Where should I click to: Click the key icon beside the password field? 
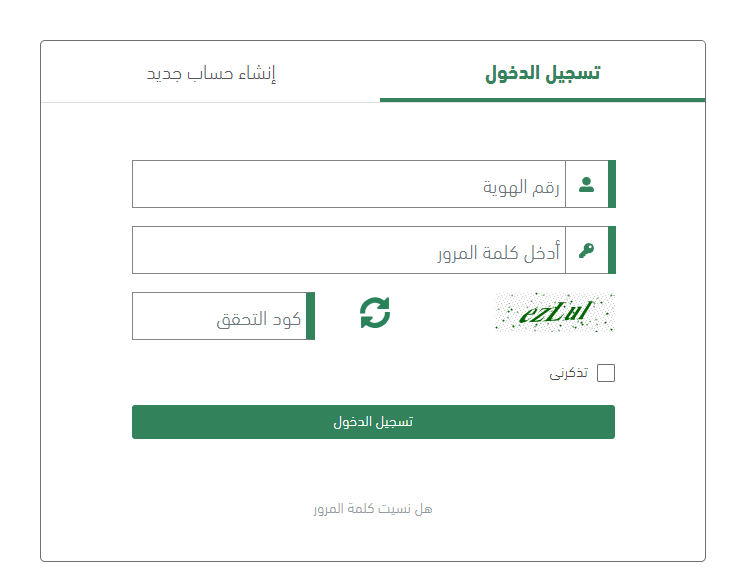tap(587, 250)
